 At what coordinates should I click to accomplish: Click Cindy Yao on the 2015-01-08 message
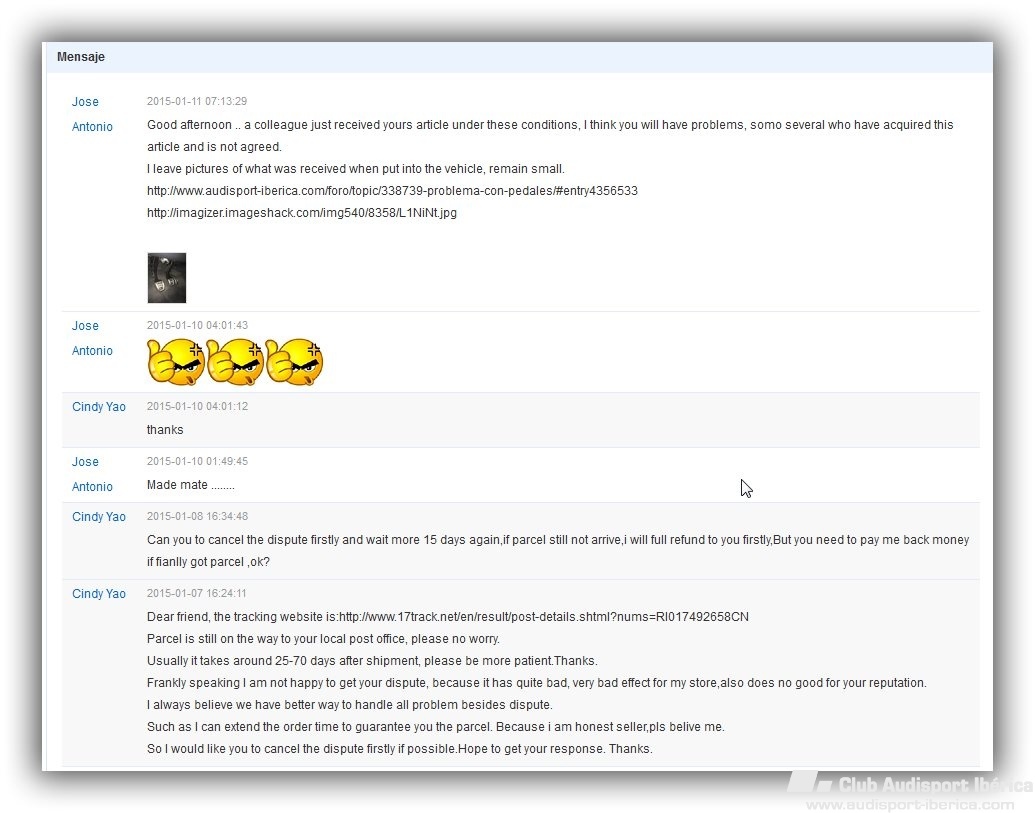coord(99,517)
